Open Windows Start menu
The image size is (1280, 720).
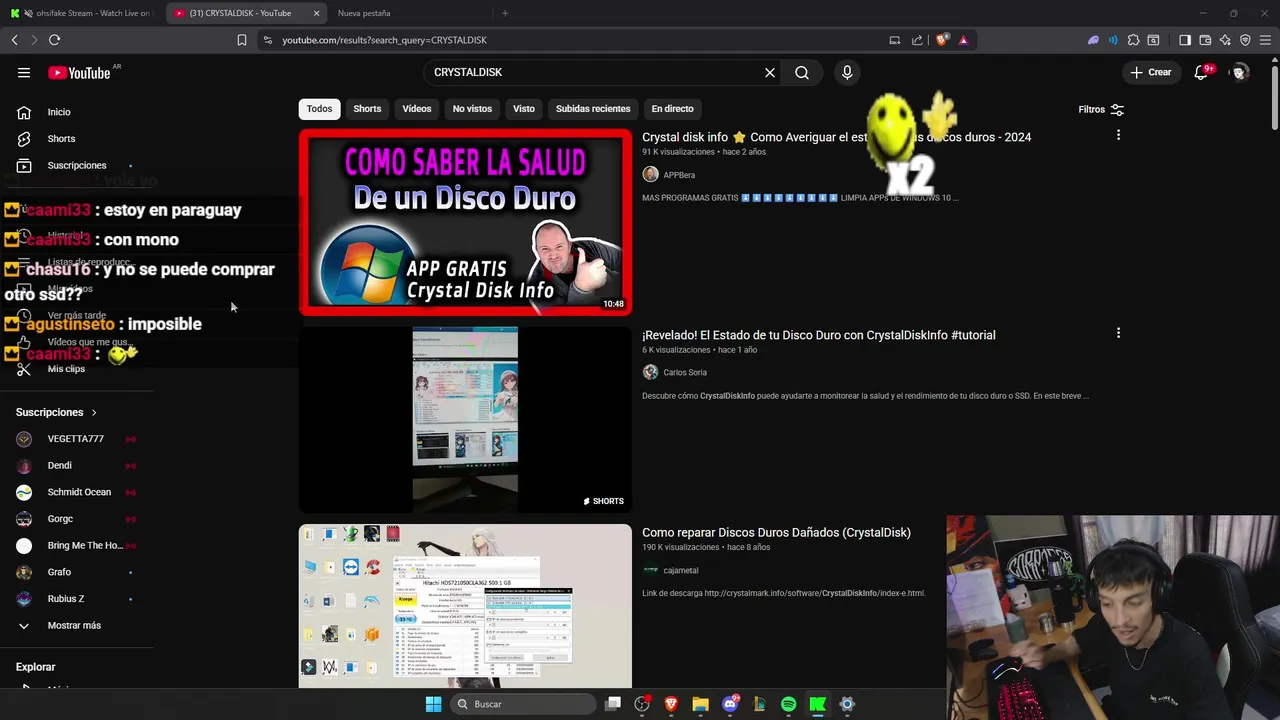coord(433,704)
